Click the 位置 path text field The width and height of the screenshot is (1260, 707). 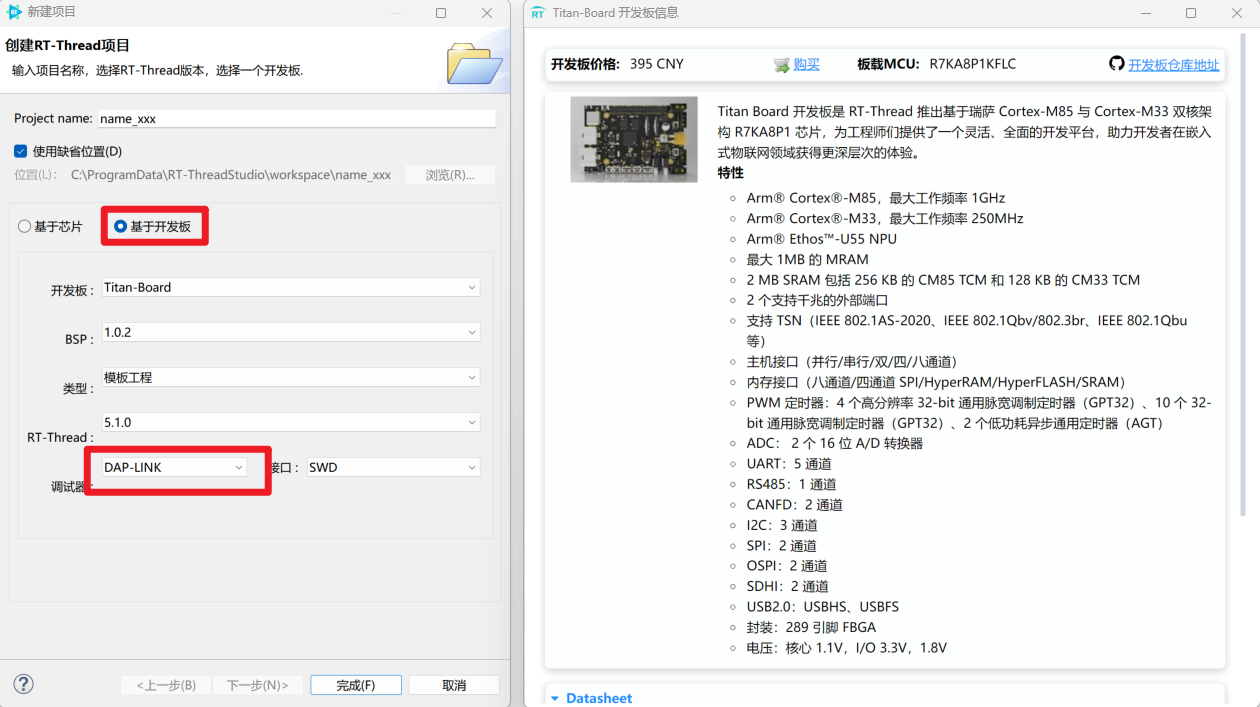coord(231,175)
